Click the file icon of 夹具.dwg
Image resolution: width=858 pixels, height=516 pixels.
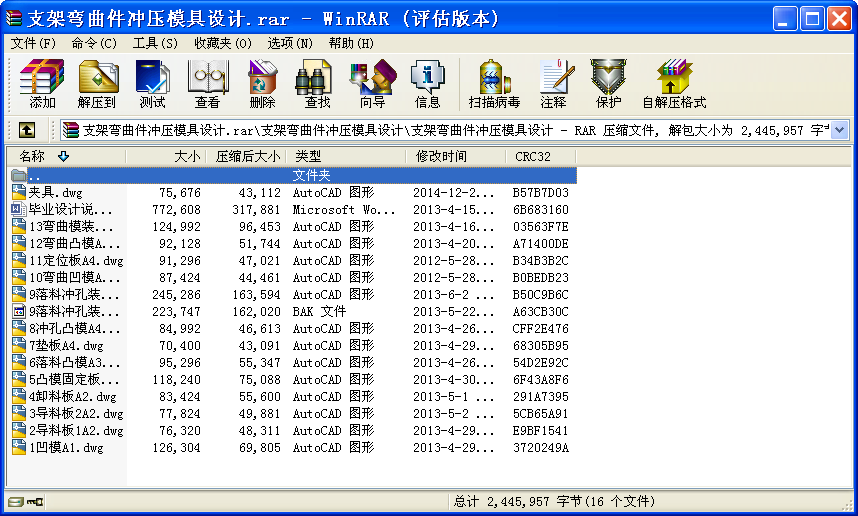click(x=19, y=192)
